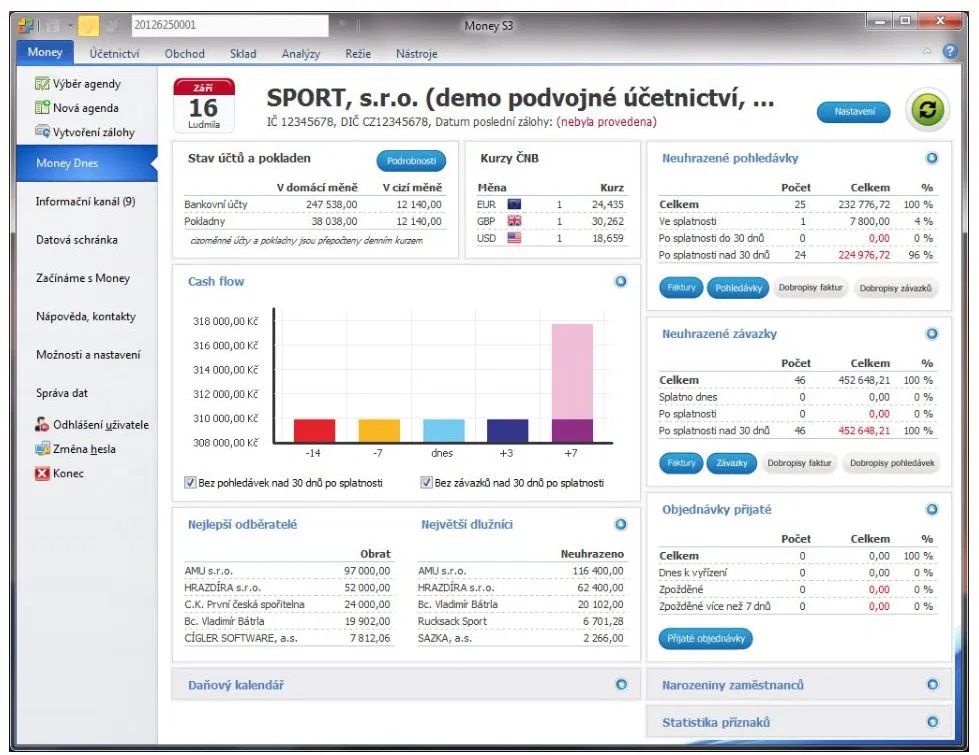Open the Přijaté objednávky button
Viewport: 979px width, 755px height.
pos(706,639)
